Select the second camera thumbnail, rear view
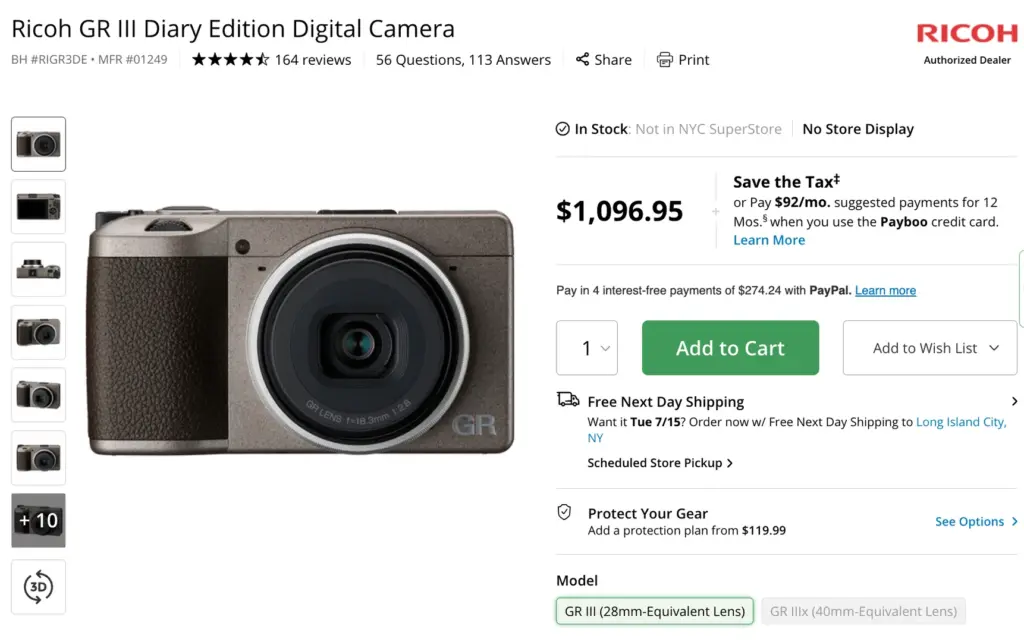This screenshot has width=1024, height=642. [x=38, y=207]
